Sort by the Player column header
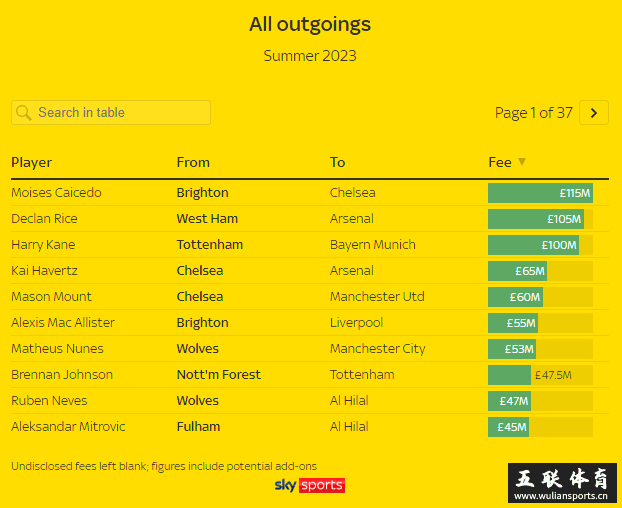The image size is (622, 508). tap(31, 163)
